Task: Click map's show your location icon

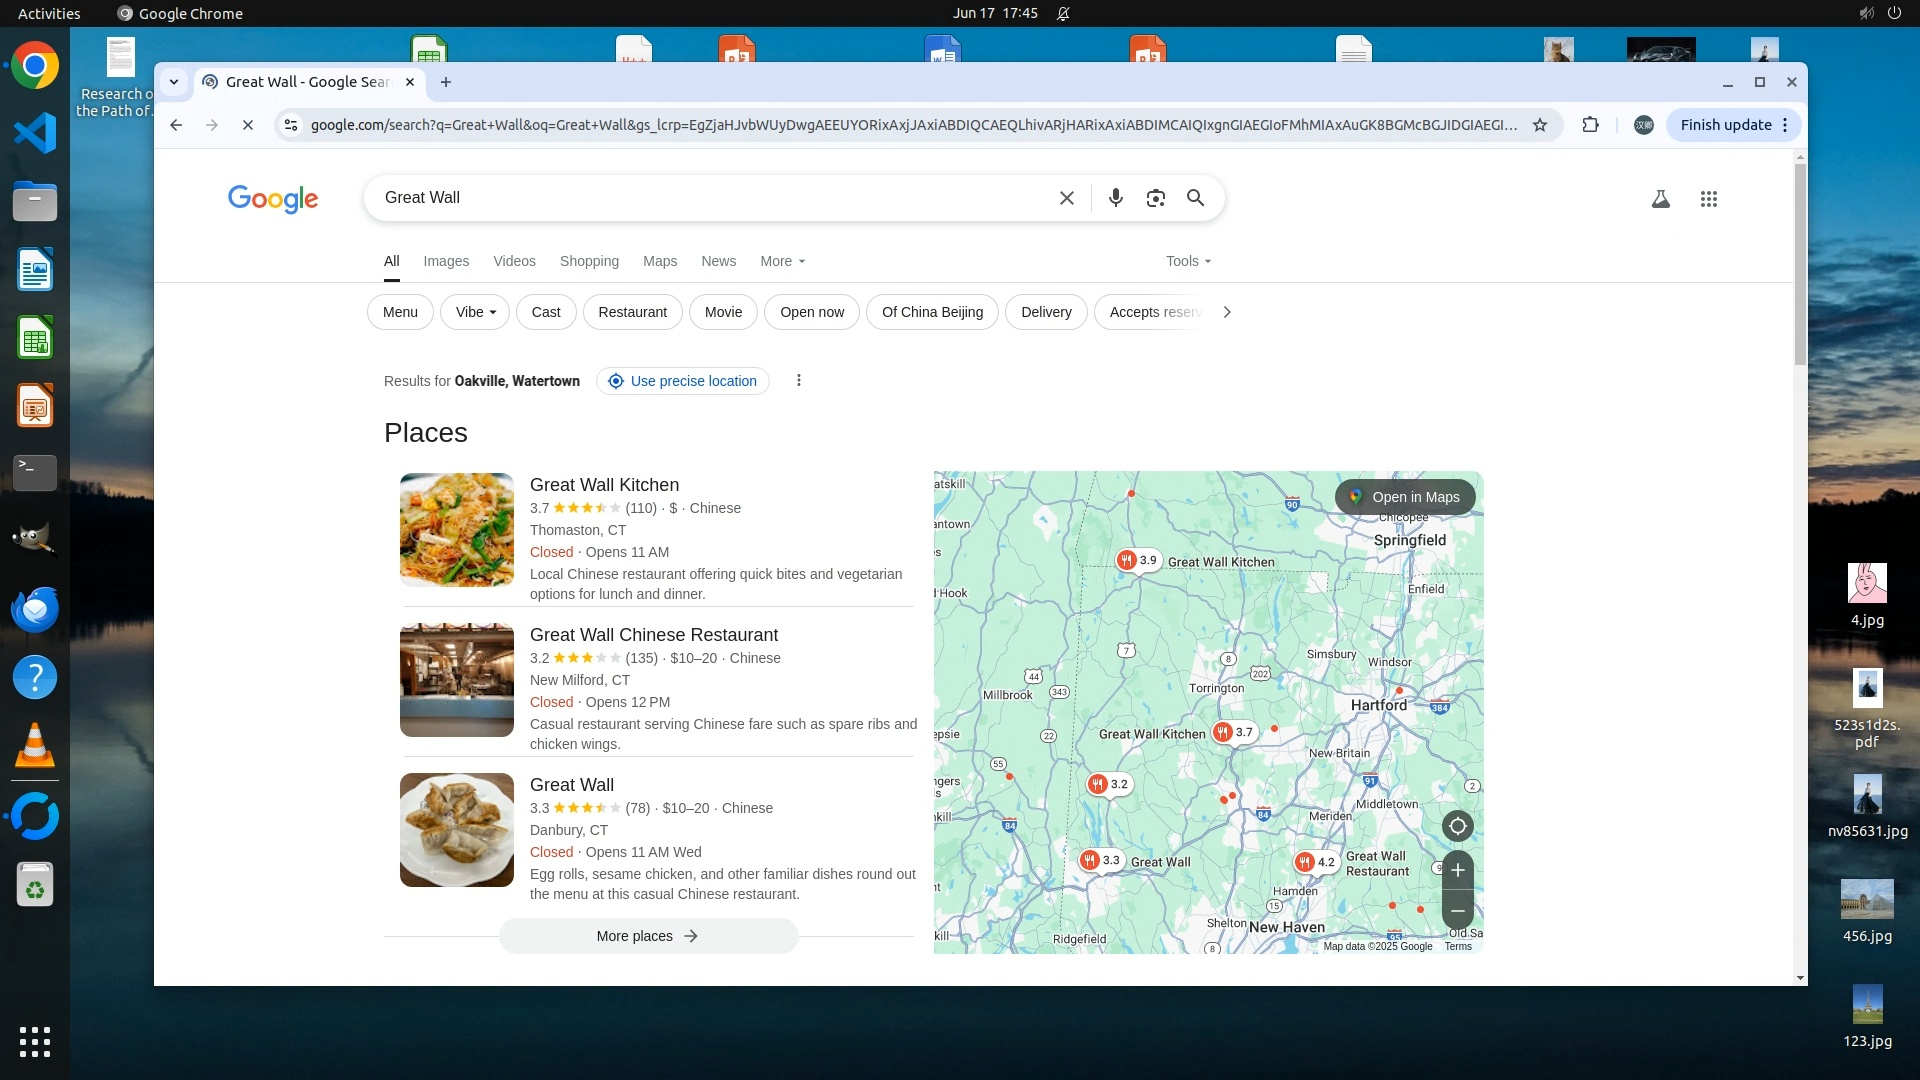Action: coord(1458,826)
